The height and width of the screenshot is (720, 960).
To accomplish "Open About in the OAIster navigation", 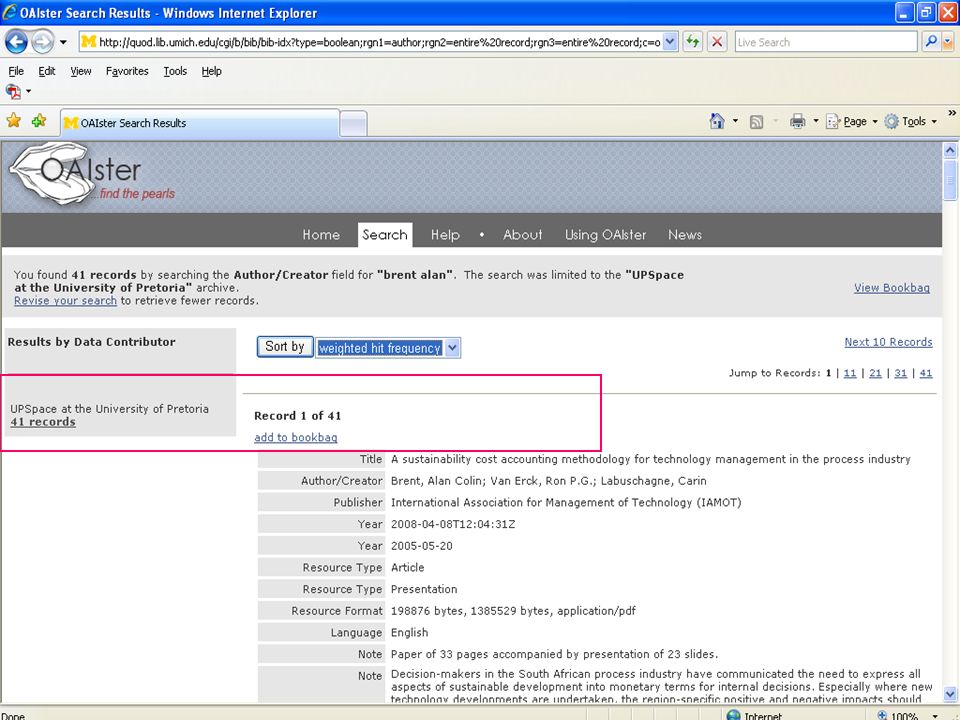I will coord(522,234).
